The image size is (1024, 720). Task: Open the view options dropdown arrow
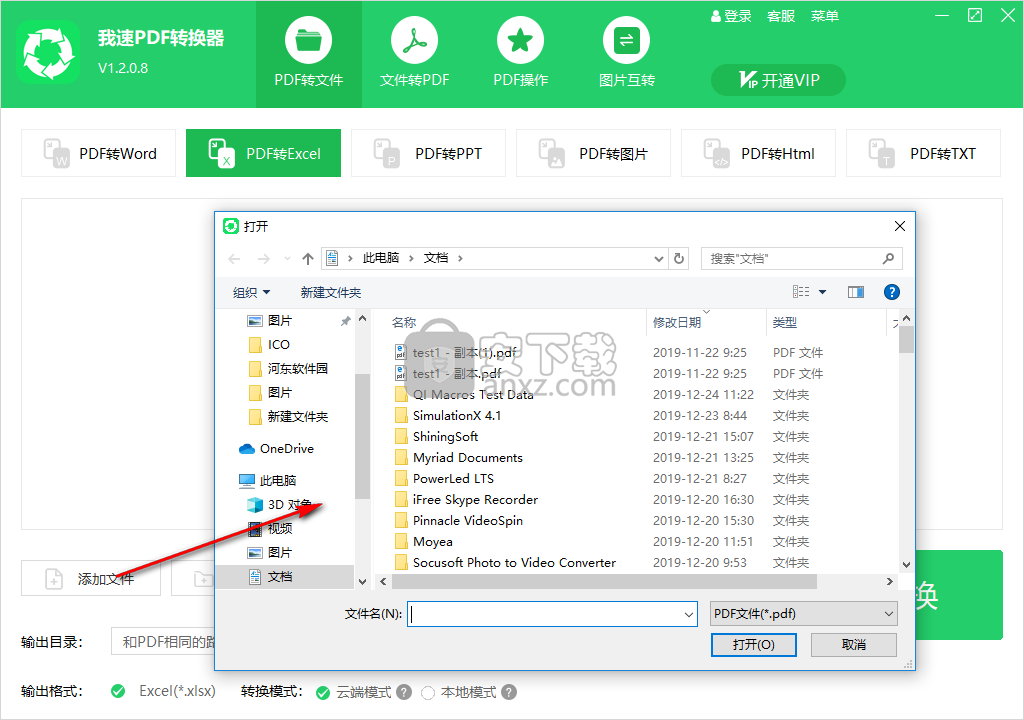coord(822,292)
